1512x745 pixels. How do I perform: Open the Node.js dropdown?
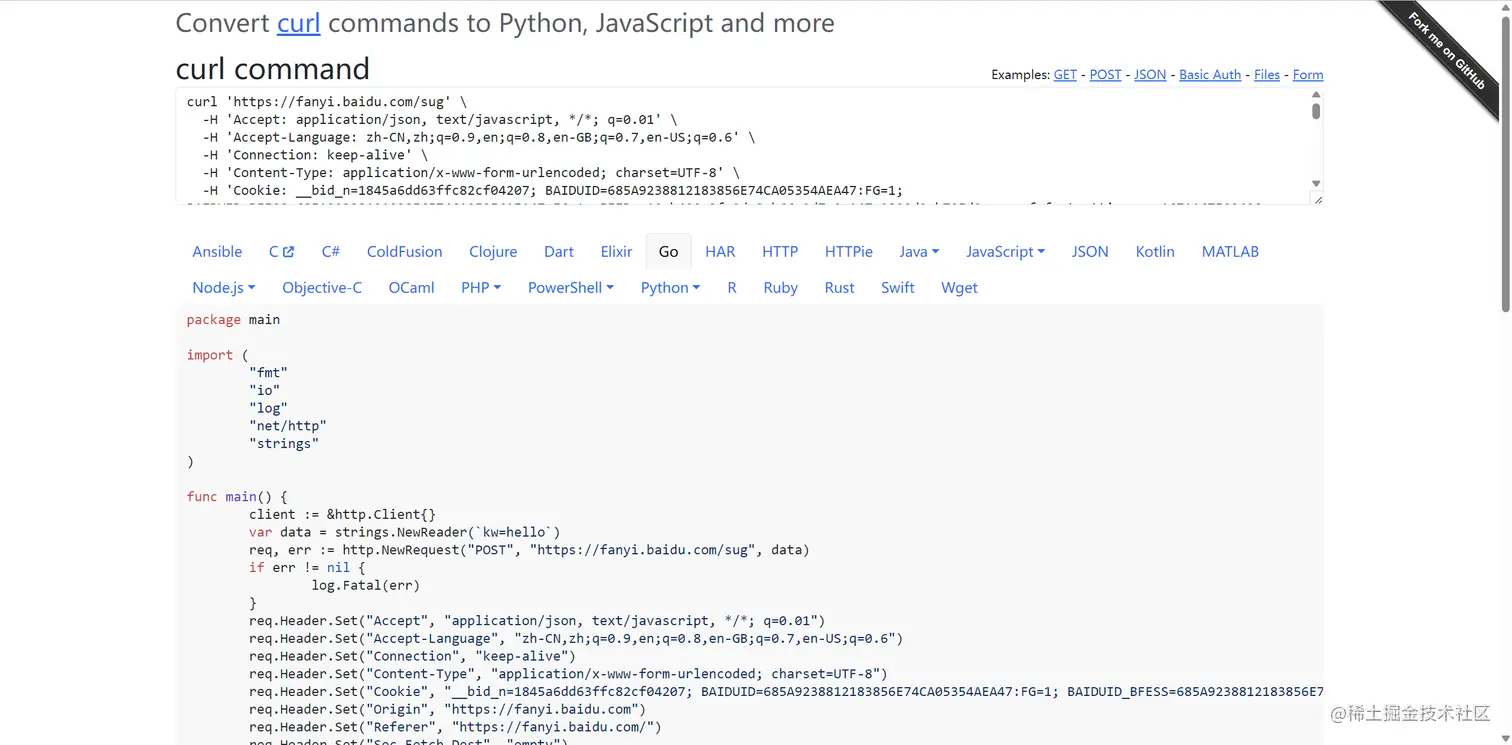(224, 288)
